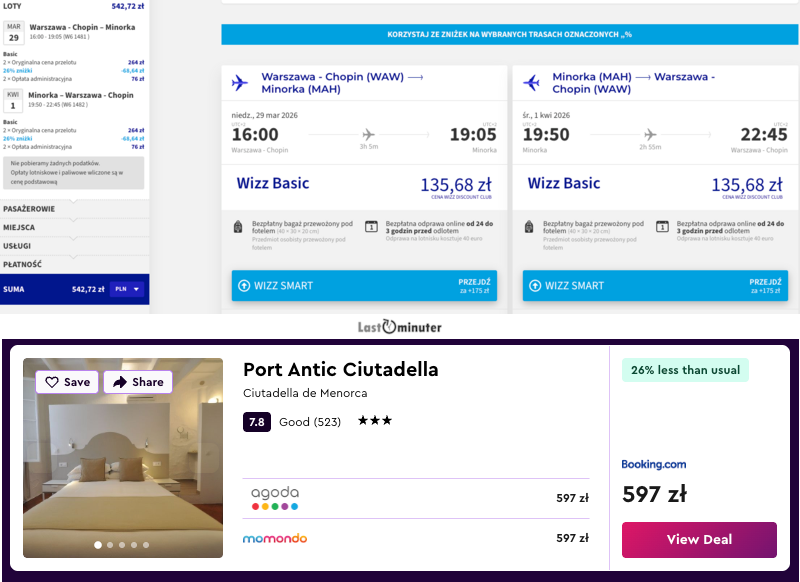The height and width of the screenshot is (582, 800).
Task: Expand the PASAŻEROWIE section
Action: point(75,209)
